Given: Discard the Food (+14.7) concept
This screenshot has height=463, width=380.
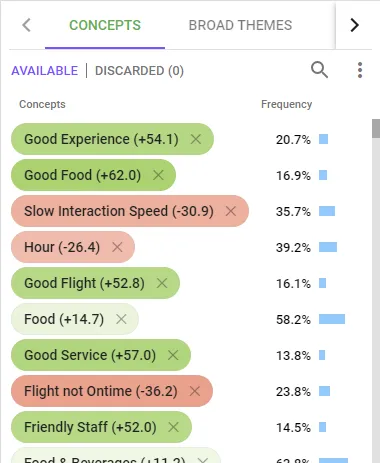Looking at the screenshot, I should pos(121,319).
